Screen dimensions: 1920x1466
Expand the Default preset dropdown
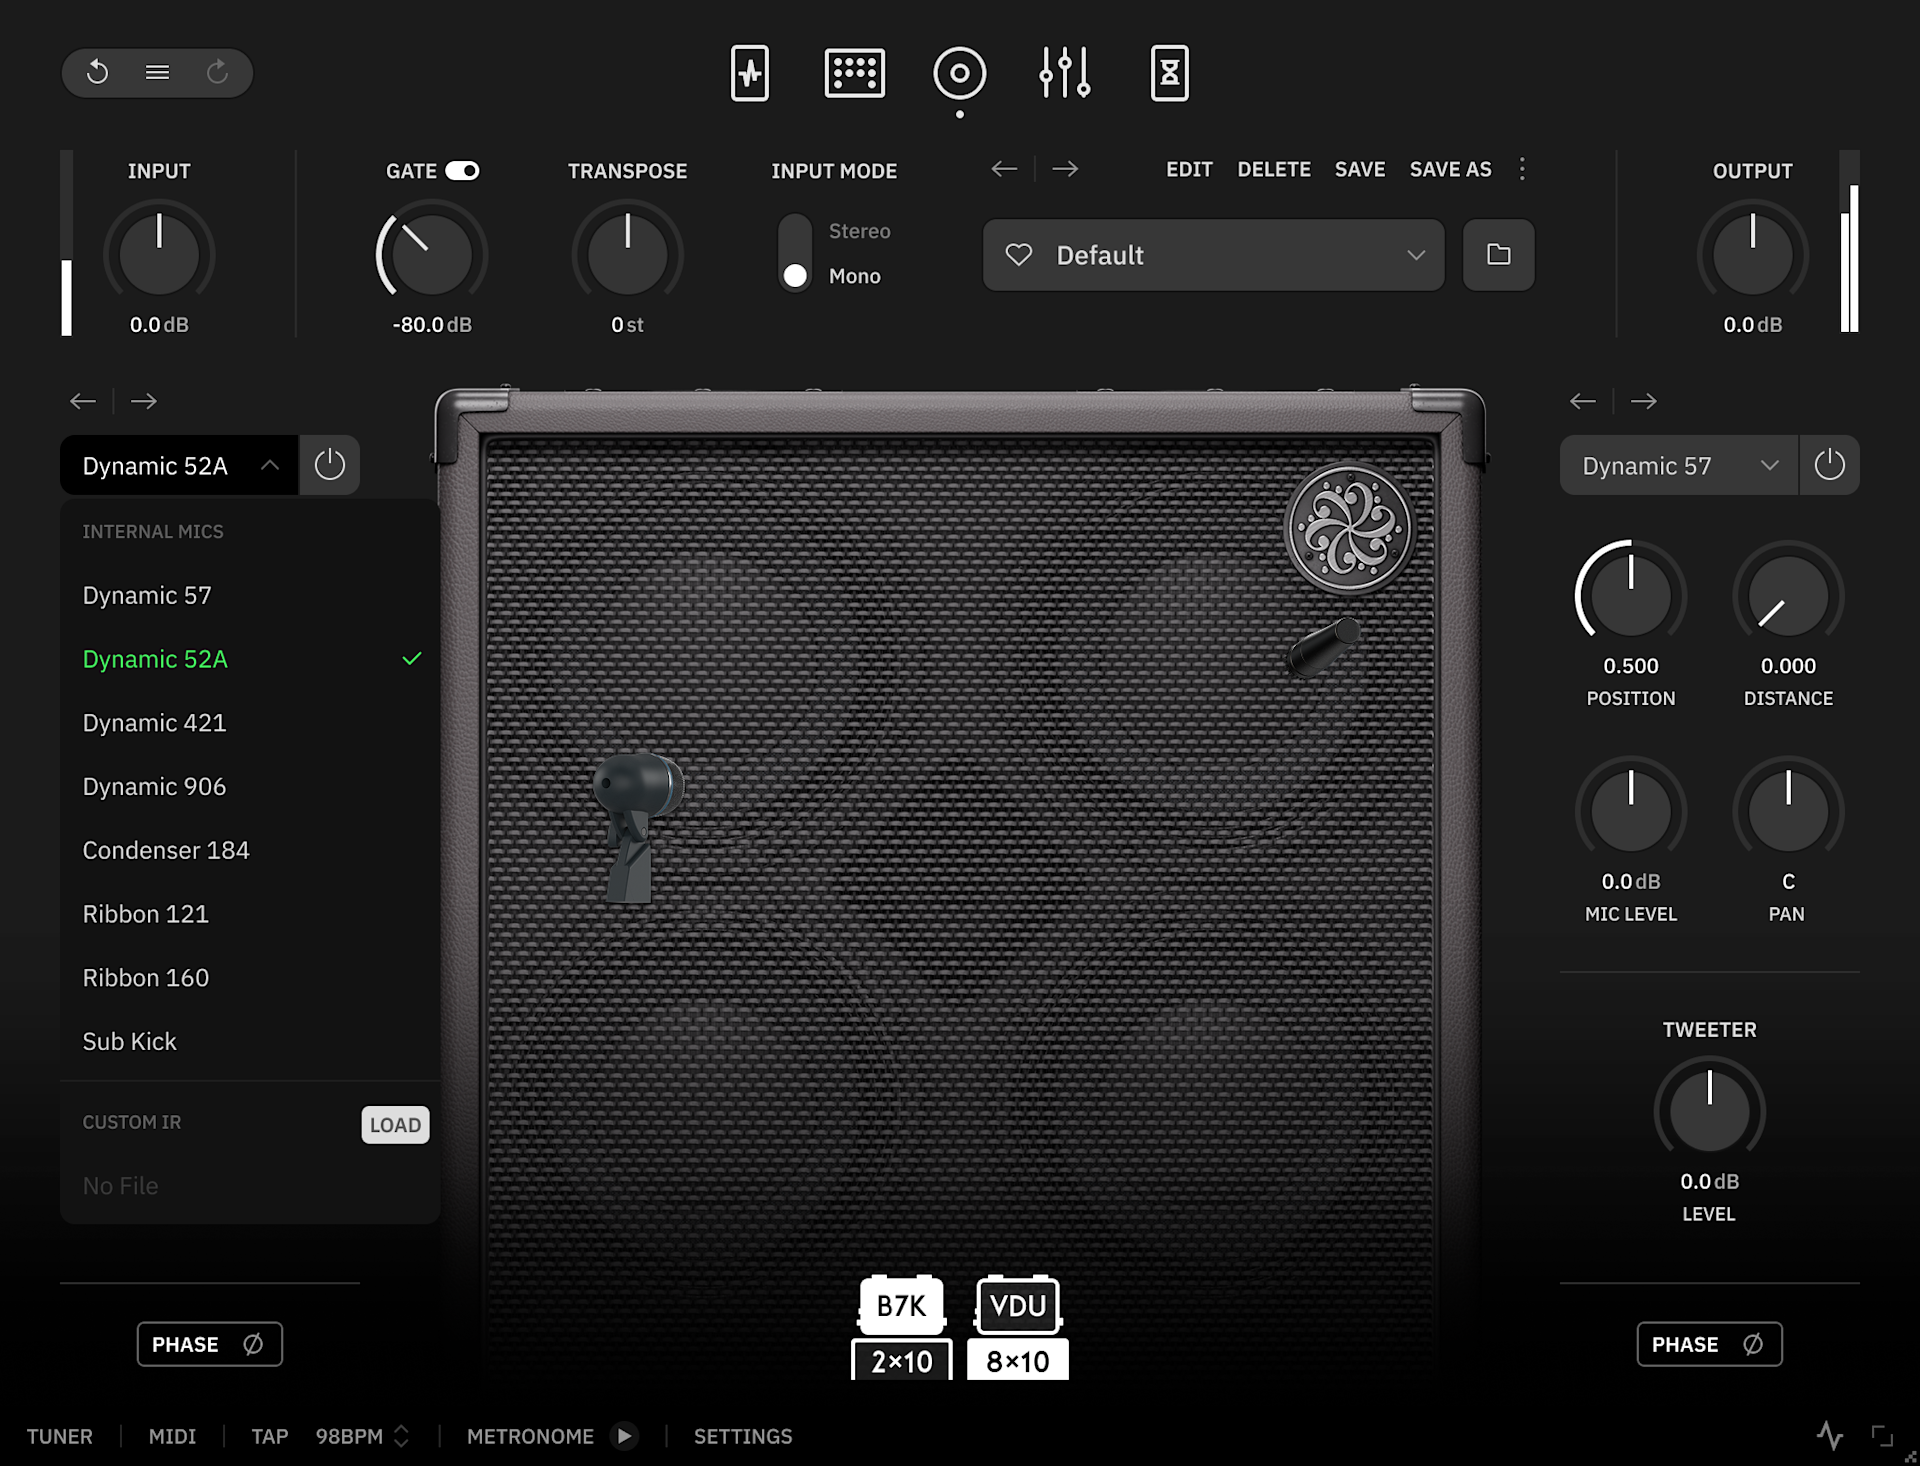1415,255
